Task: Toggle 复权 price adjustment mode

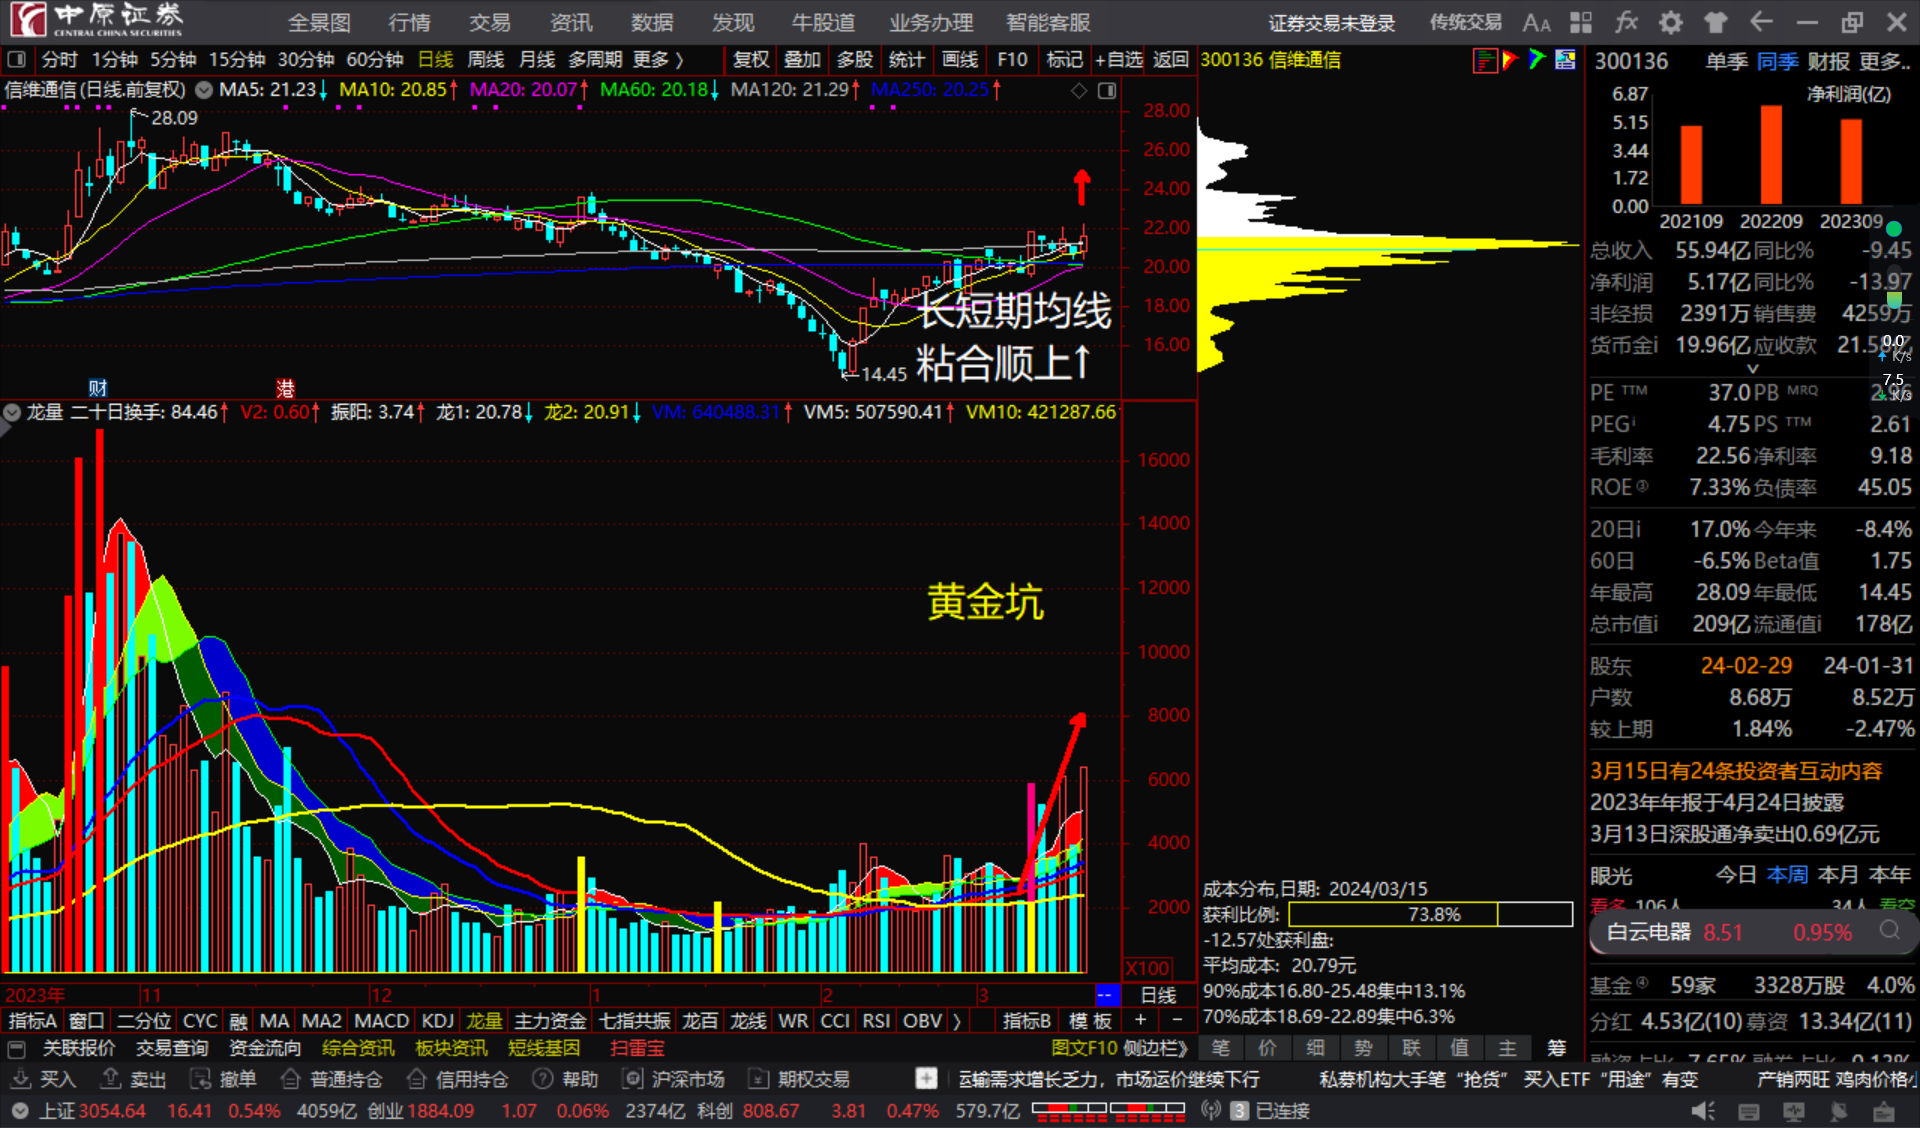Action: (x=751, y=60)
